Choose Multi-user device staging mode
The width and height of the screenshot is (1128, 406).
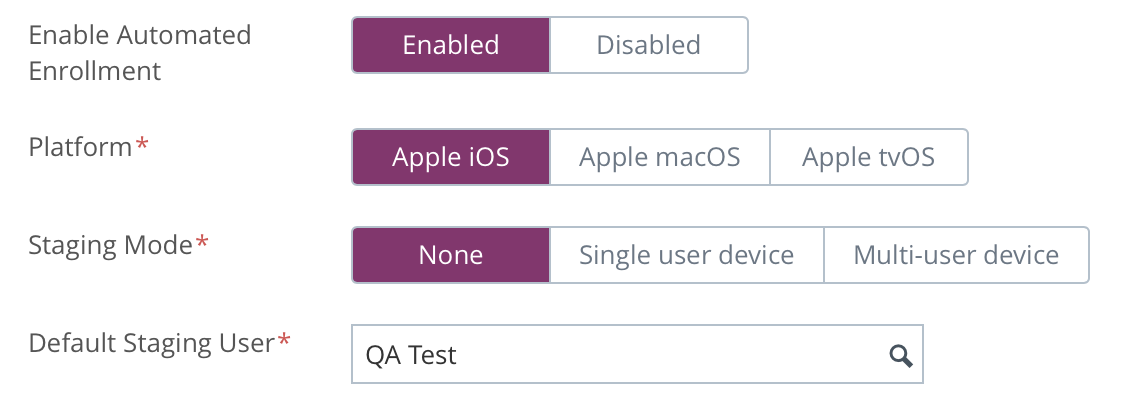point(956,255)
